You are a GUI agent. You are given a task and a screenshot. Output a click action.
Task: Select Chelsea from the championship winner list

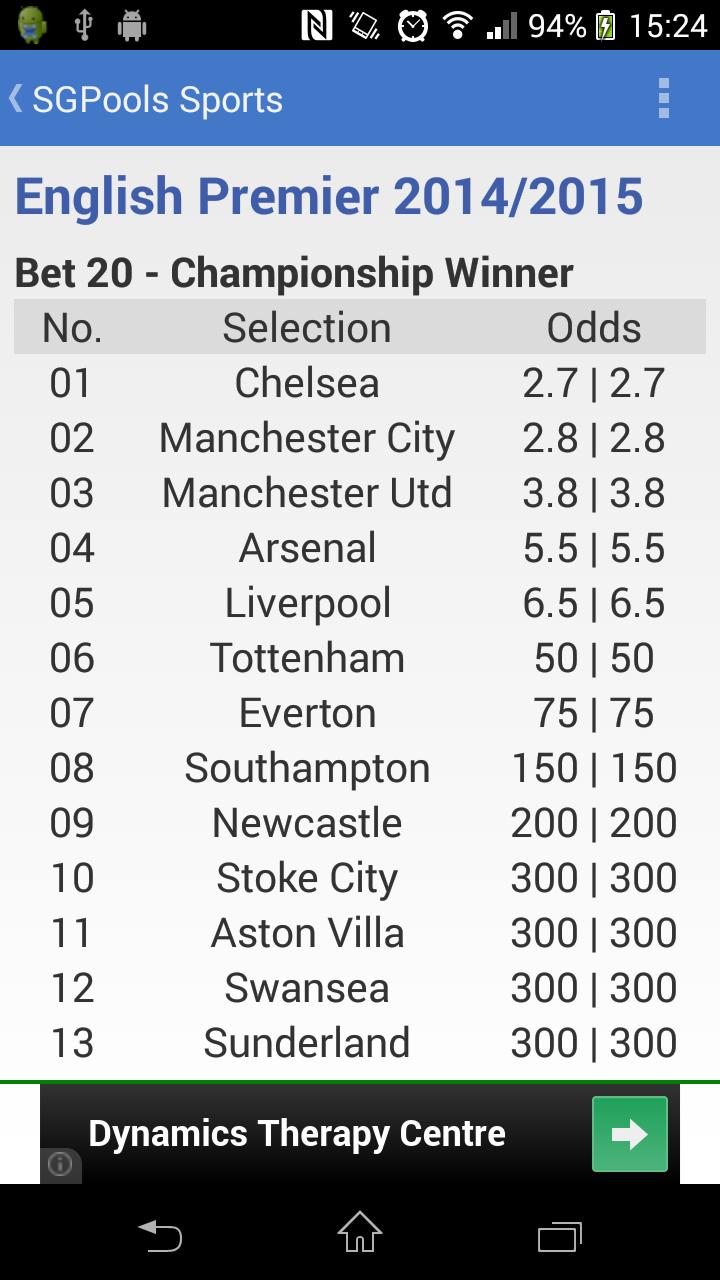click(307, 382)
